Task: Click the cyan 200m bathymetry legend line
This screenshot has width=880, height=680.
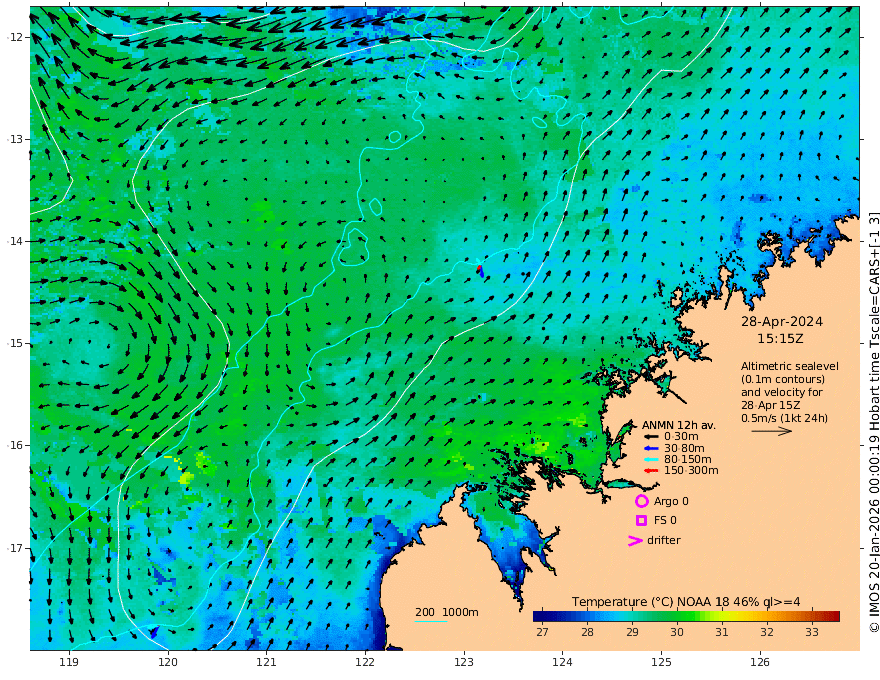Action: coord(431,621)
